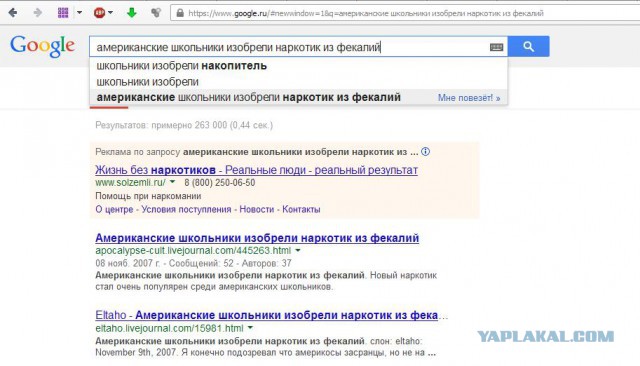The height and width of the screenshot is (366, 640).
Task: Click the gray toolbar icon beside the green download arrow
Action: click(x=156, y=13)
